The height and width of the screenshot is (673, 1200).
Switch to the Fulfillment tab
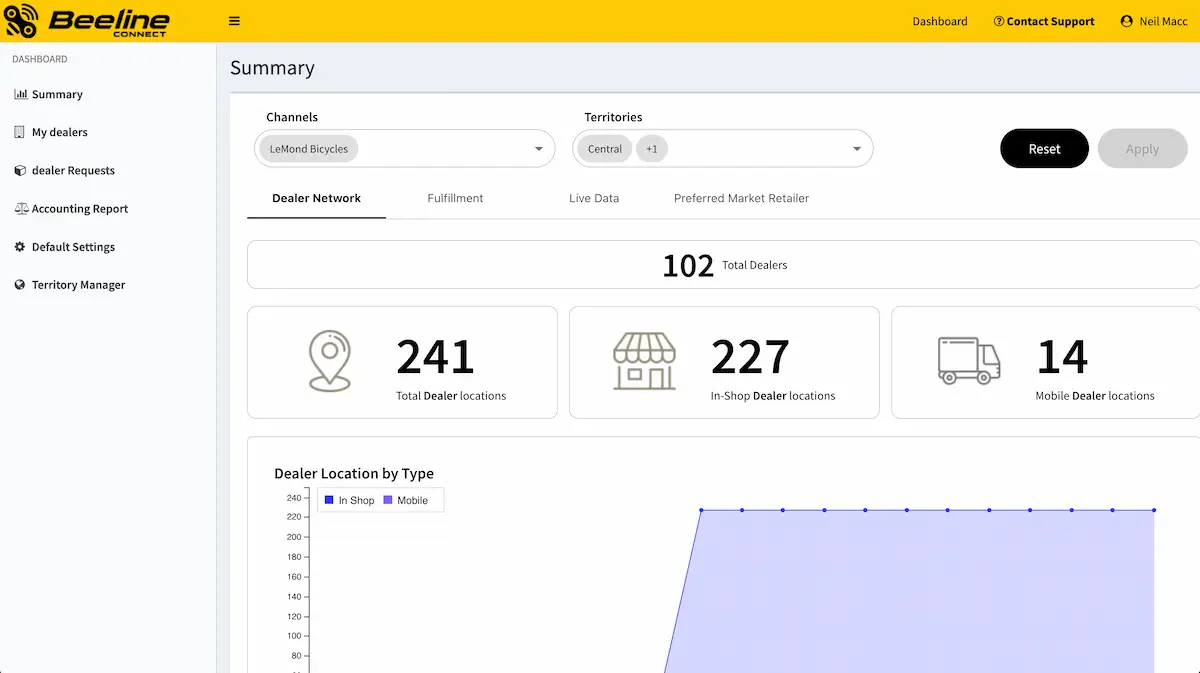click(x=455, y=198)
